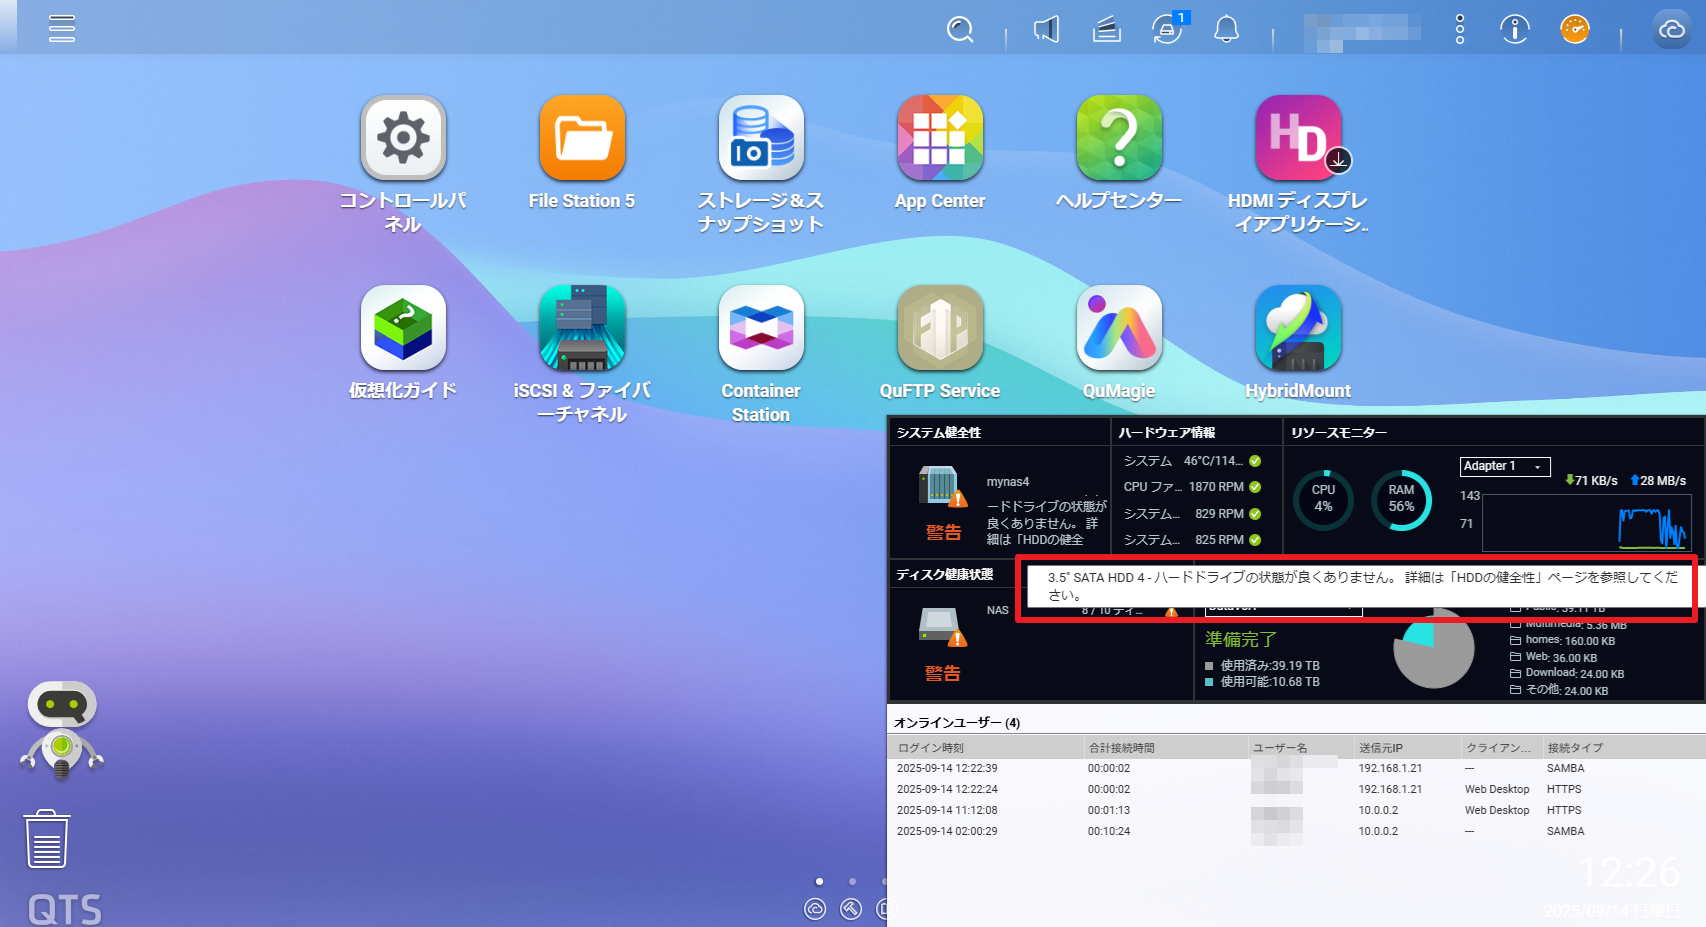Screen dimensions: 1706x927
Task: Open the user account menu
Action: tap(1362, 30)
